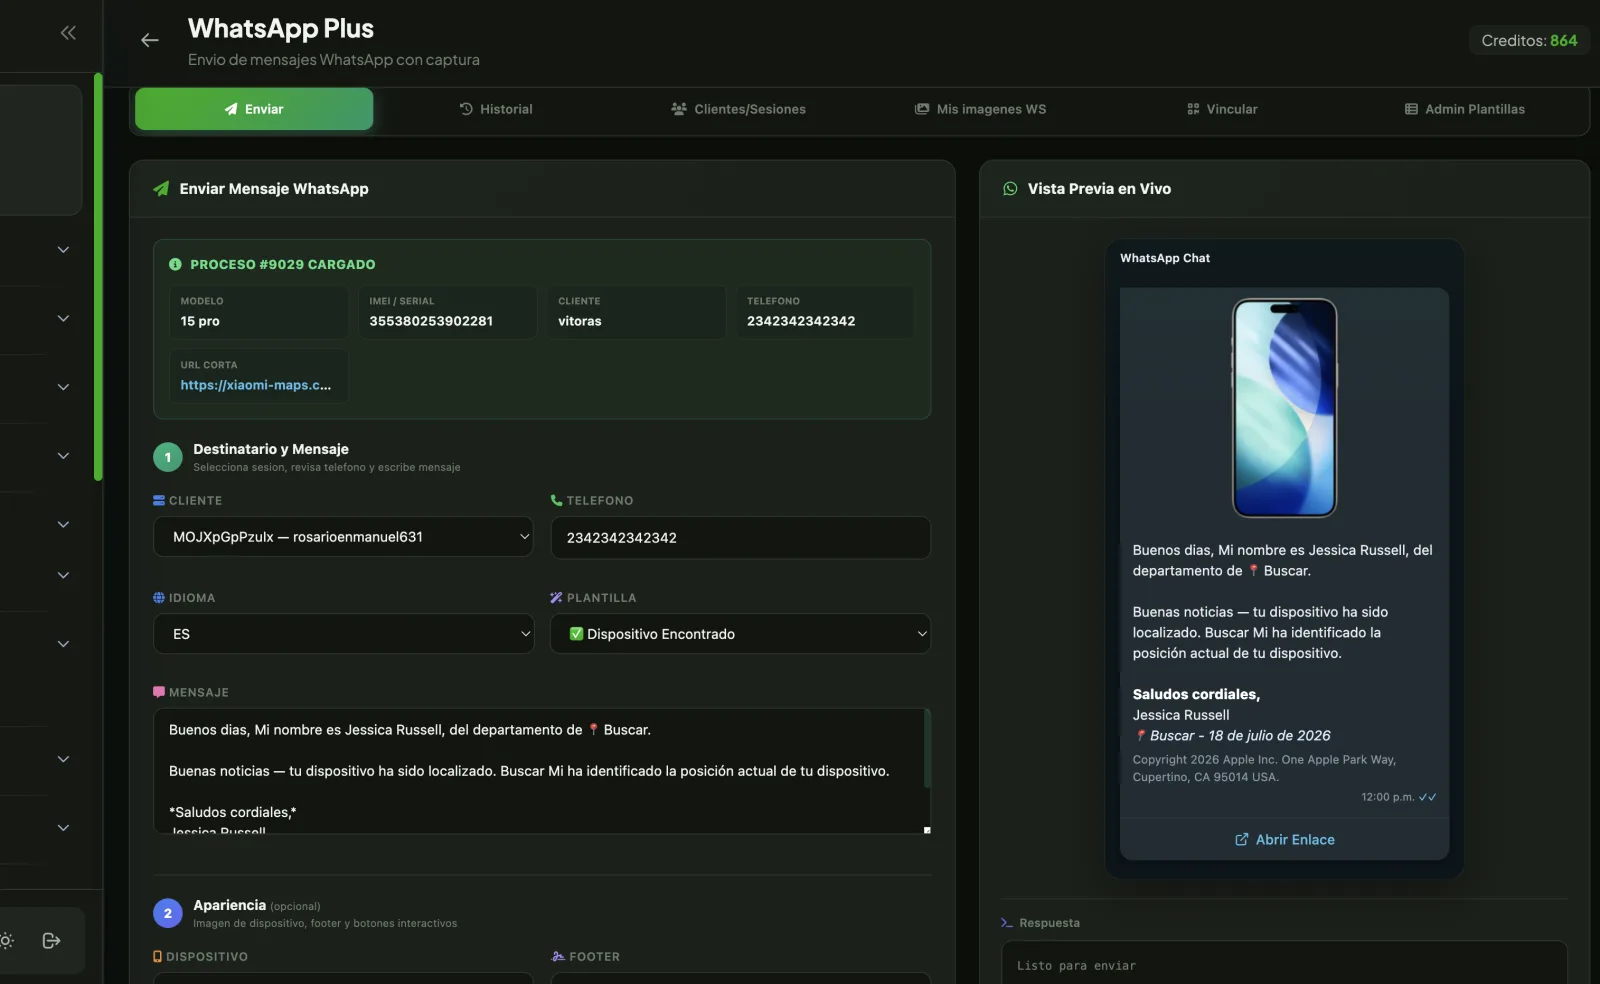Click the paper plane icon beside Enviar Mensaje WhatsApp
The image size is (1600, 984).
pos(161,189)
